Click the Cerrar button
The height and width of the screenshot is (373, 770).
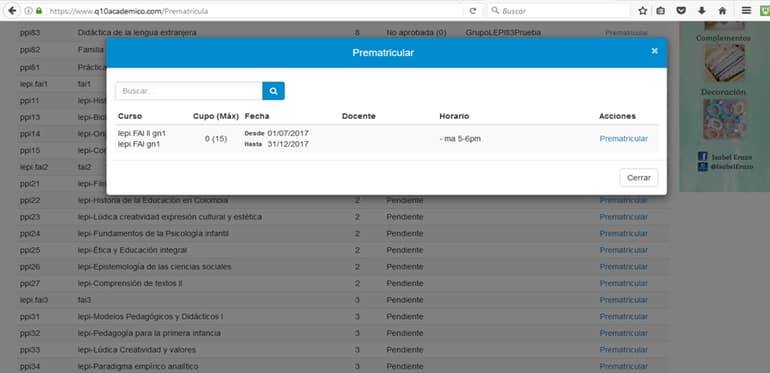[x=639, y=178]
